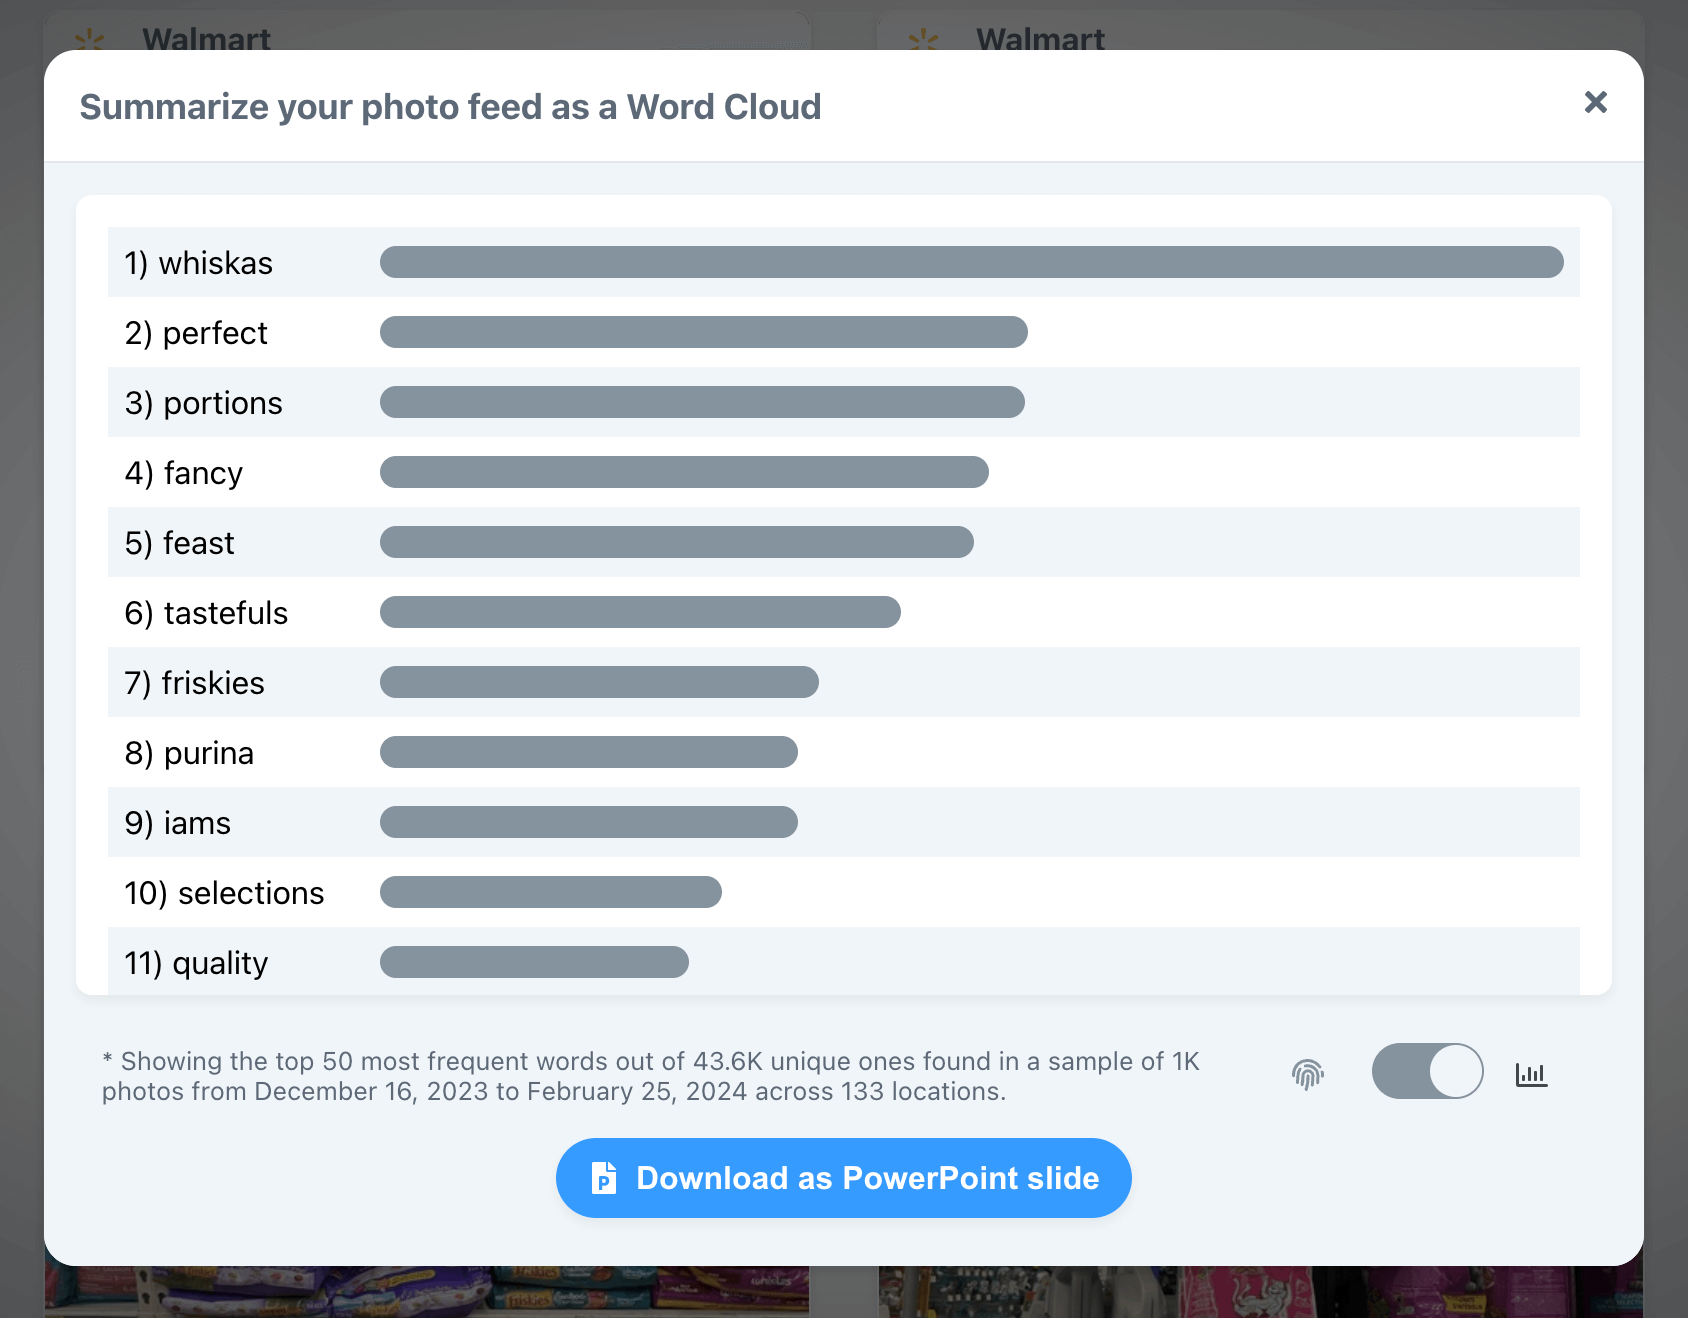
Task: Click the fancy frequency bar
Action: coord(683,472)
